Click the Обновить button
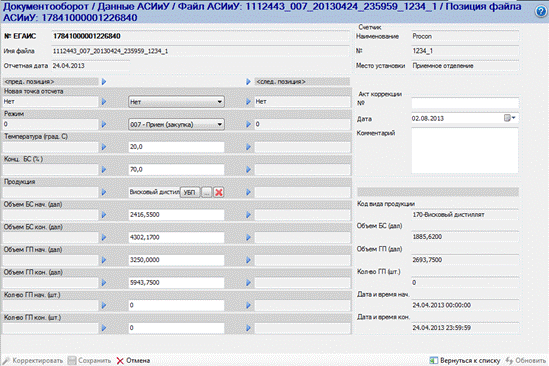Viewport: 549px width, 366px height. pyautogui.click(x=526, y=360)
